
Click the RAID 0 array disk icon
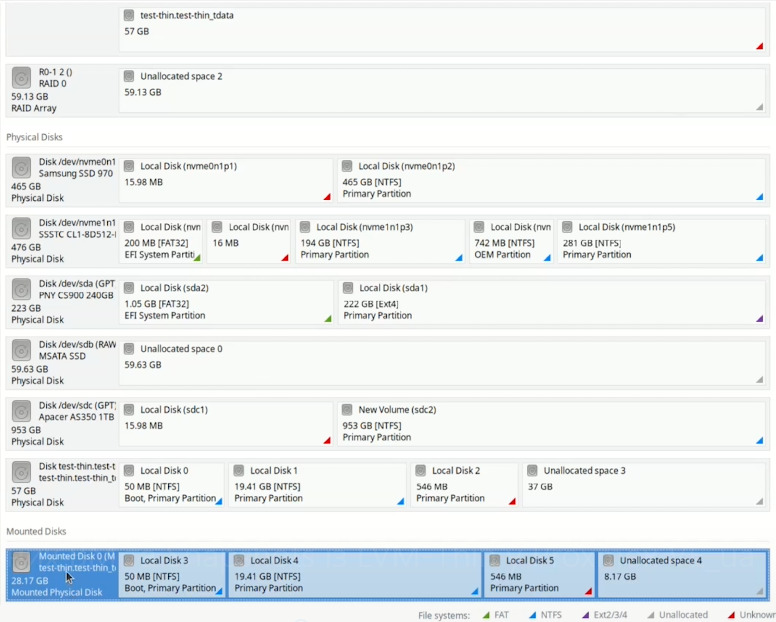pos(21,78)
